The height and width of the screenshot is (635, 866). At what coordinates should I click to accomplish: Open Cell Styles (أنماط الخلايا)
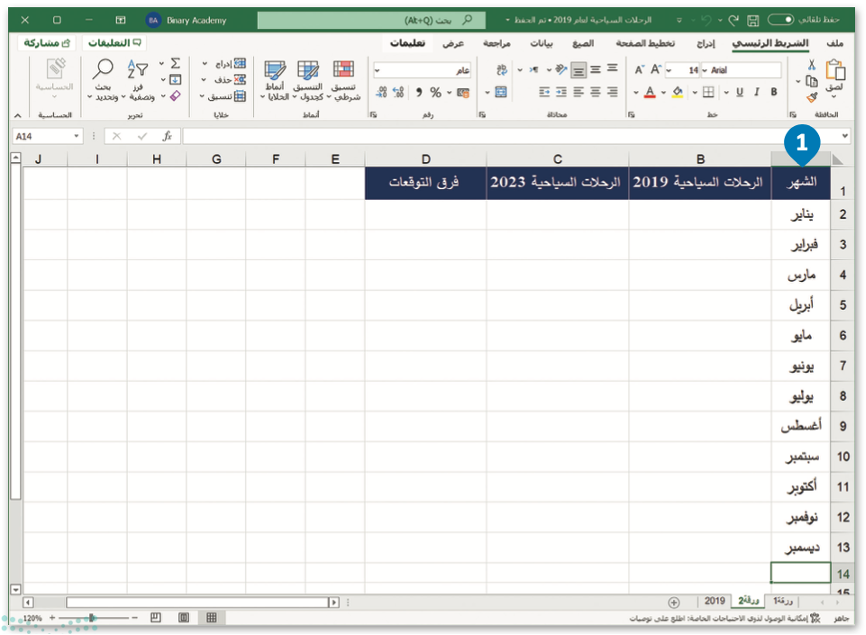(275, 81)
